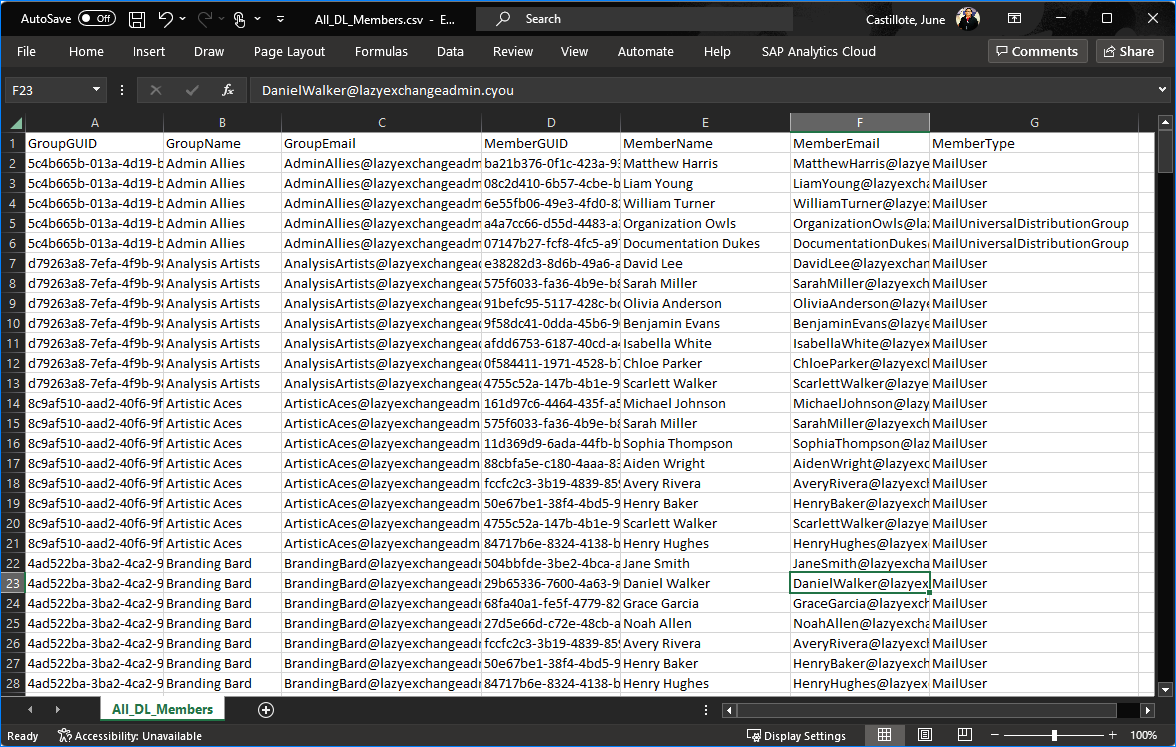The height and width of the screenshot is (747, 1176).
Task: Click the zoom slider handle
Action: [x=1054, y=735]
